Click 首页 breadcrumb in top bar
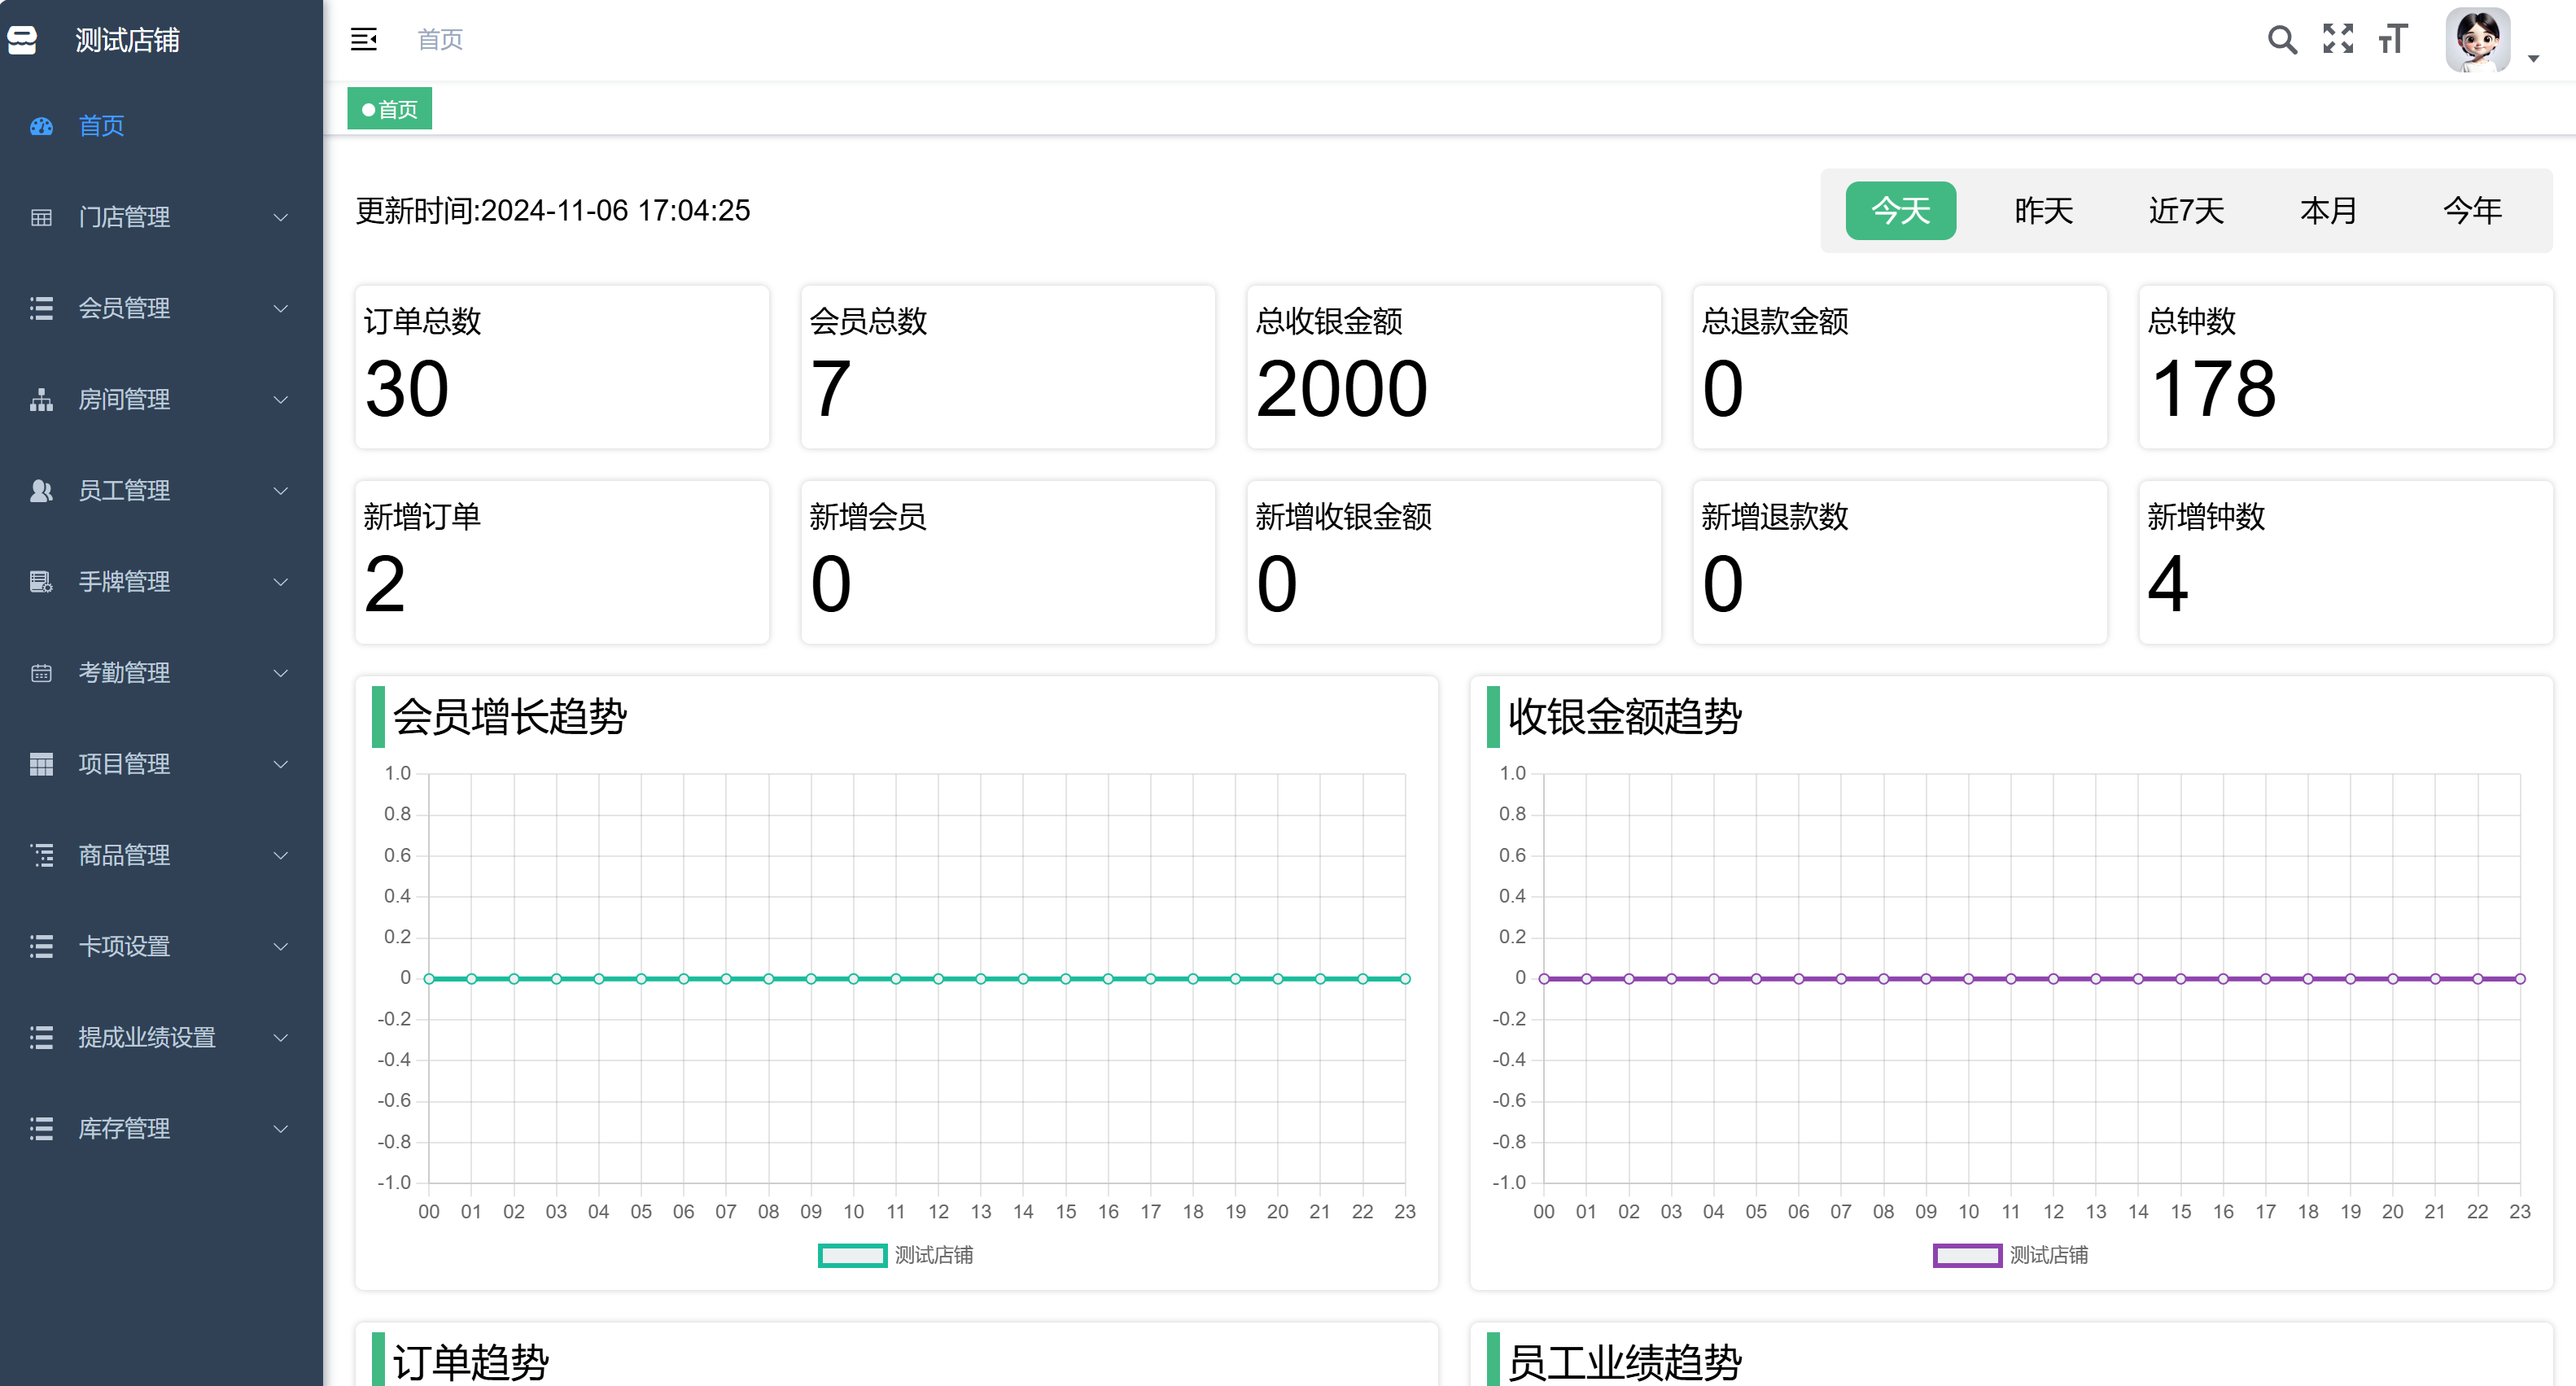Image resolution: width=2576 pixels, height=1386 pixels. click(x=440, y=40)
